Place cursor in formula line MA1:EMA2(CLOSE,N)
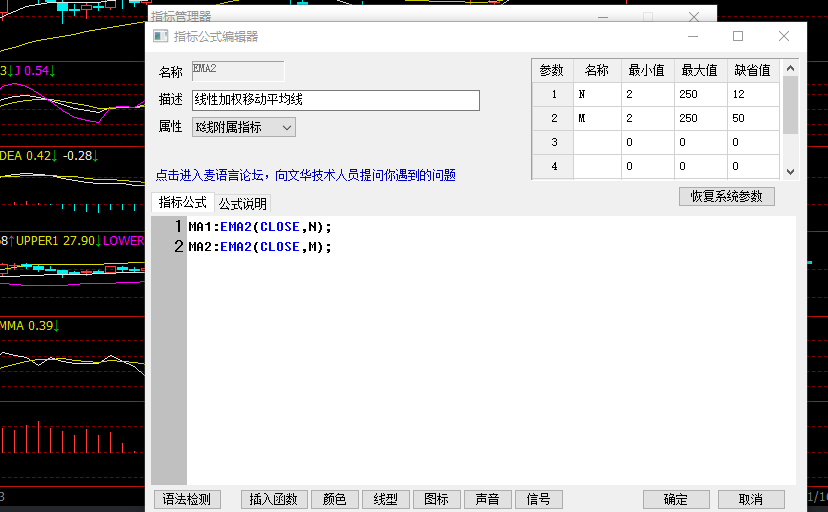The height and width of the screenshot is (512, 828). click(260, 227)
